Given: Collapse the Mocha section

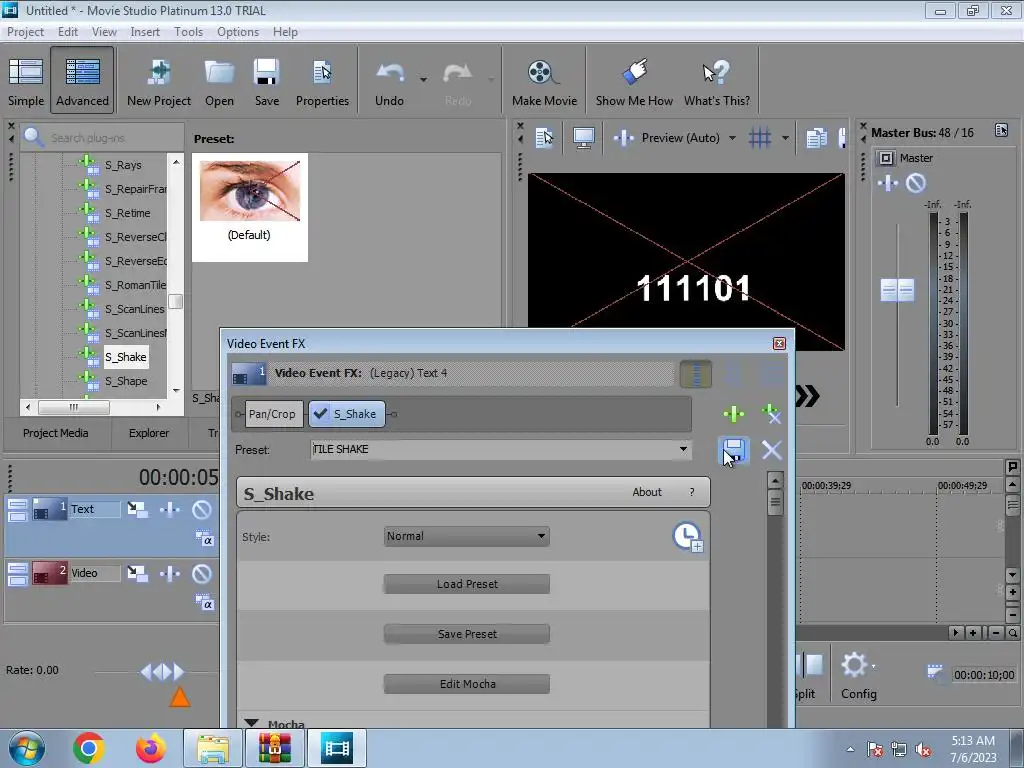Looking at the screenshot, I should 251,723.
